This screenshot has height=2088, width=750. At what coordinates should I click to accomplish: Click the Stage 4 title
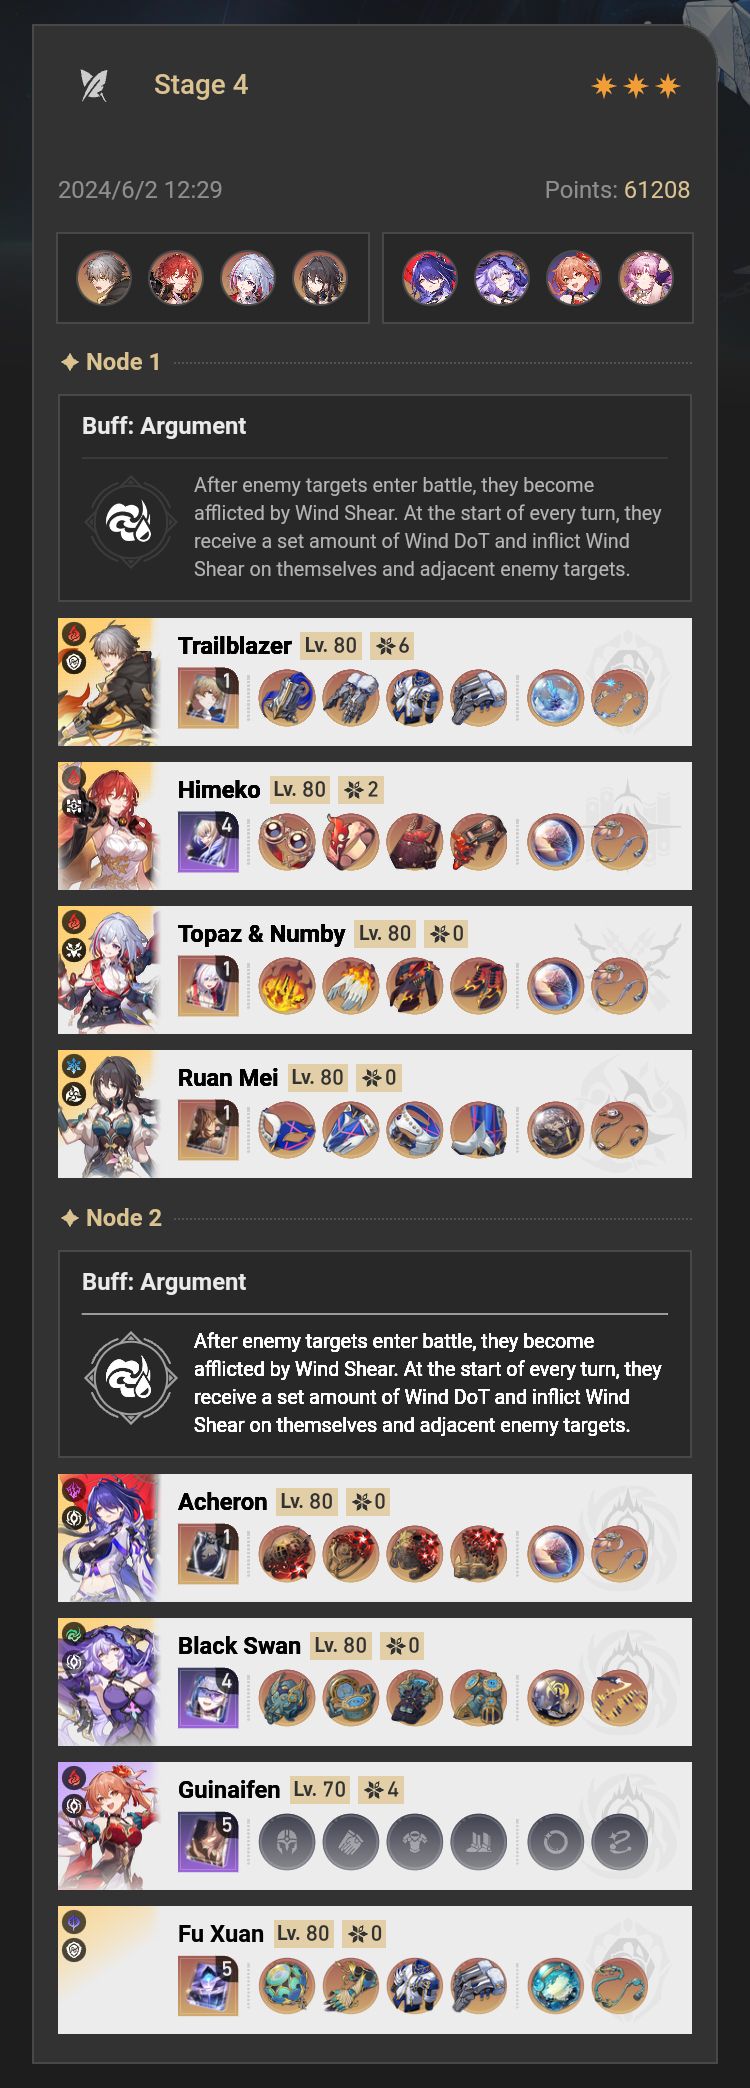pyautogui.click(x=201, y=85)
